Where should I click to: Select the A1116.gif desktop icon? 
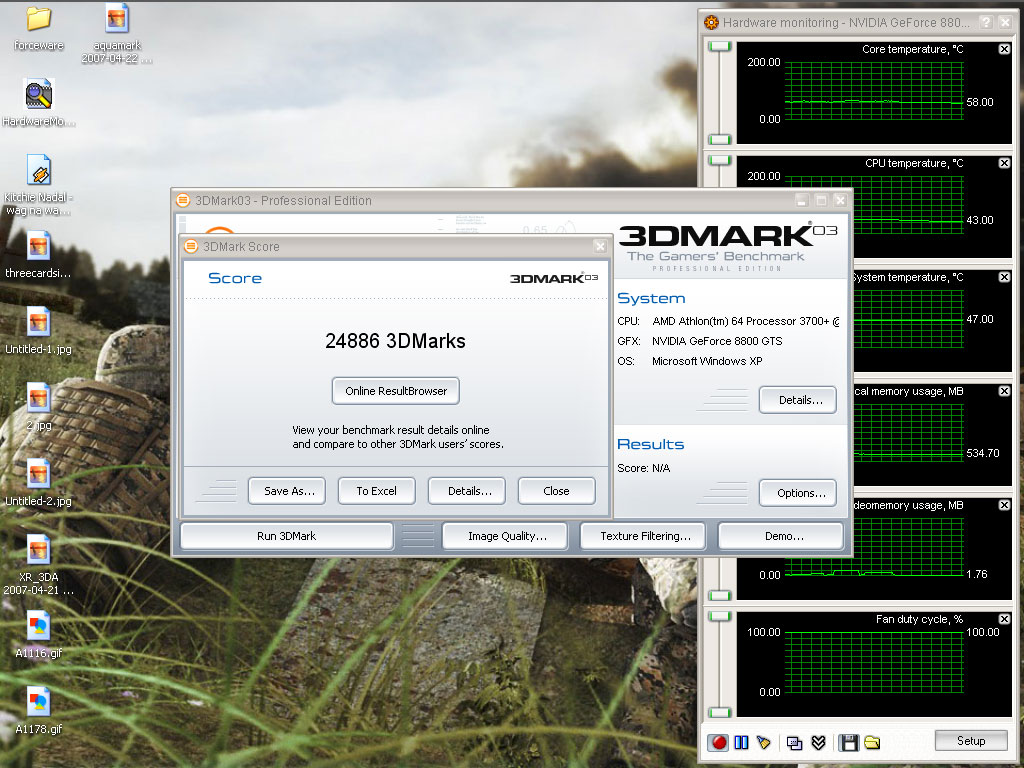[39, 635]
